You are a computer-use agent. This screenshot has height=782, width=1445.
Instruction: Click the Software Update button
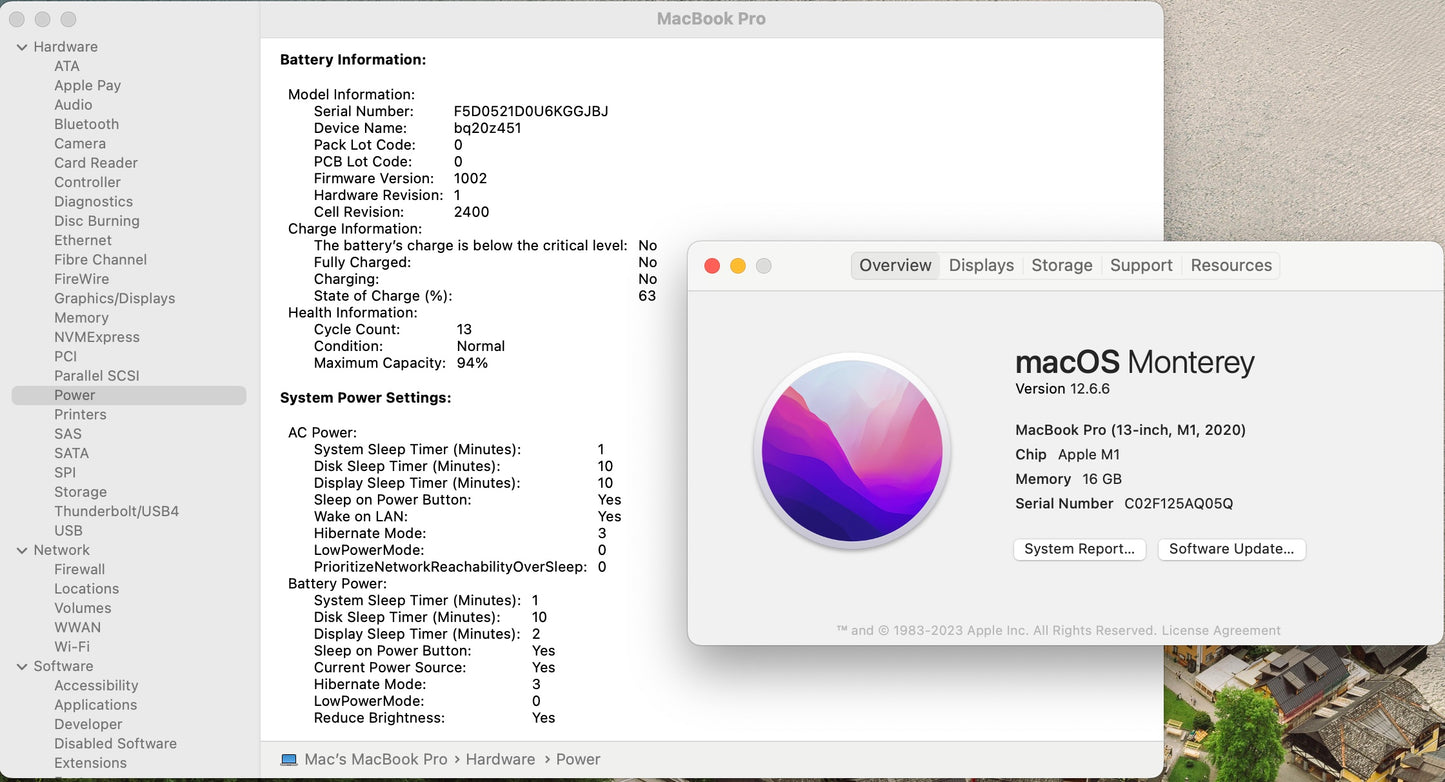[1231, 549]
